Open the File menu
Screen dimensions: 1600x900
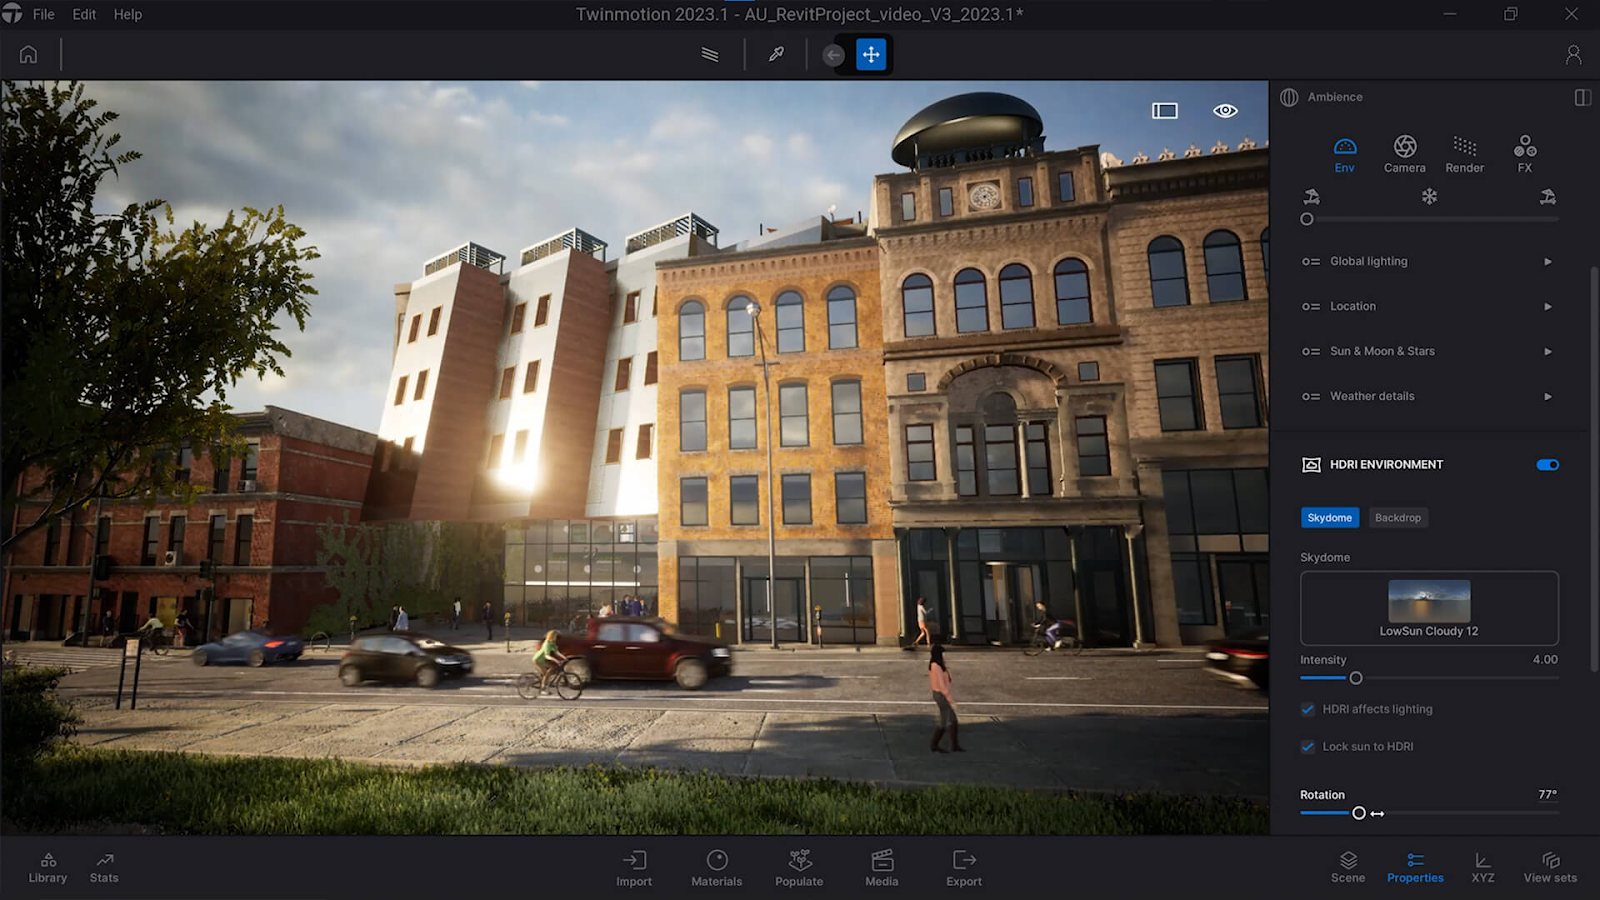point(44,14)
